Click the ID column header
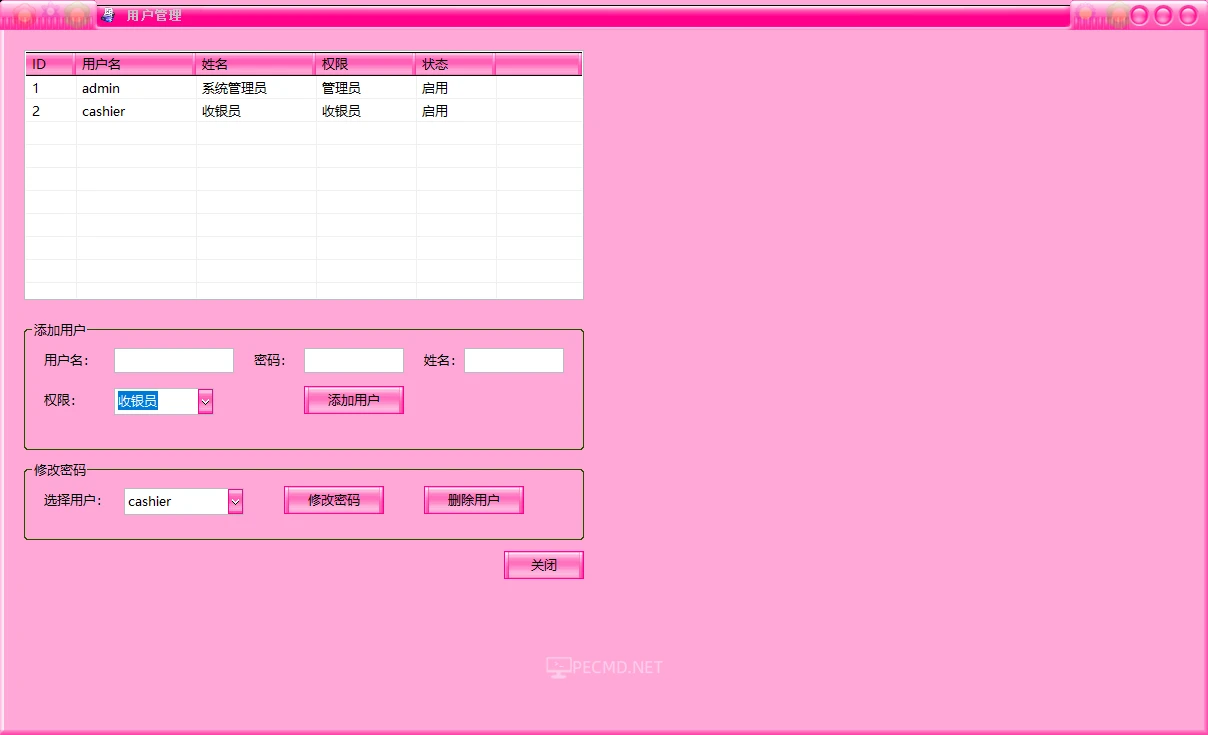This screenshot has width=1208, height=735. [50, 63]
